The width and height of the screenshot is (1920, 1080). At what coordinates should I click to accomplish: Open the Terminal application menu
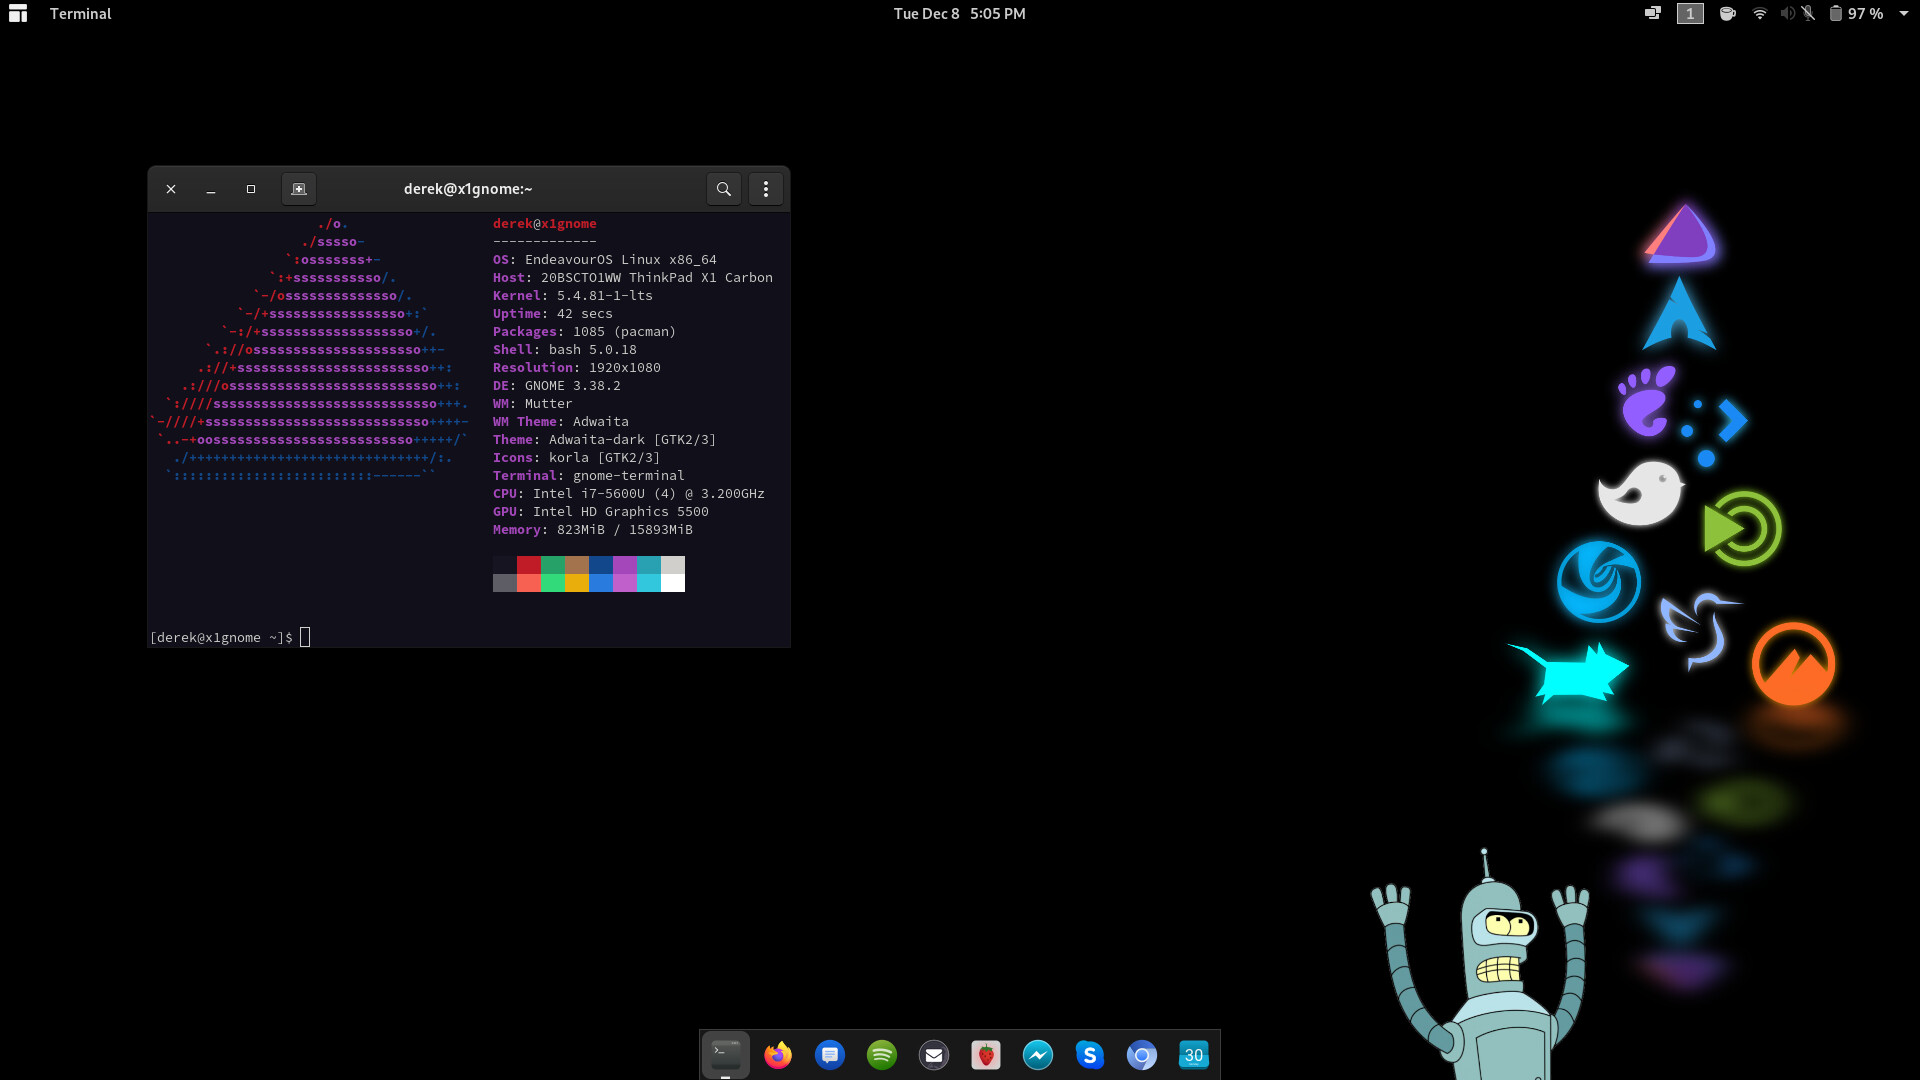pyautogui.click(x=80, y=14)
